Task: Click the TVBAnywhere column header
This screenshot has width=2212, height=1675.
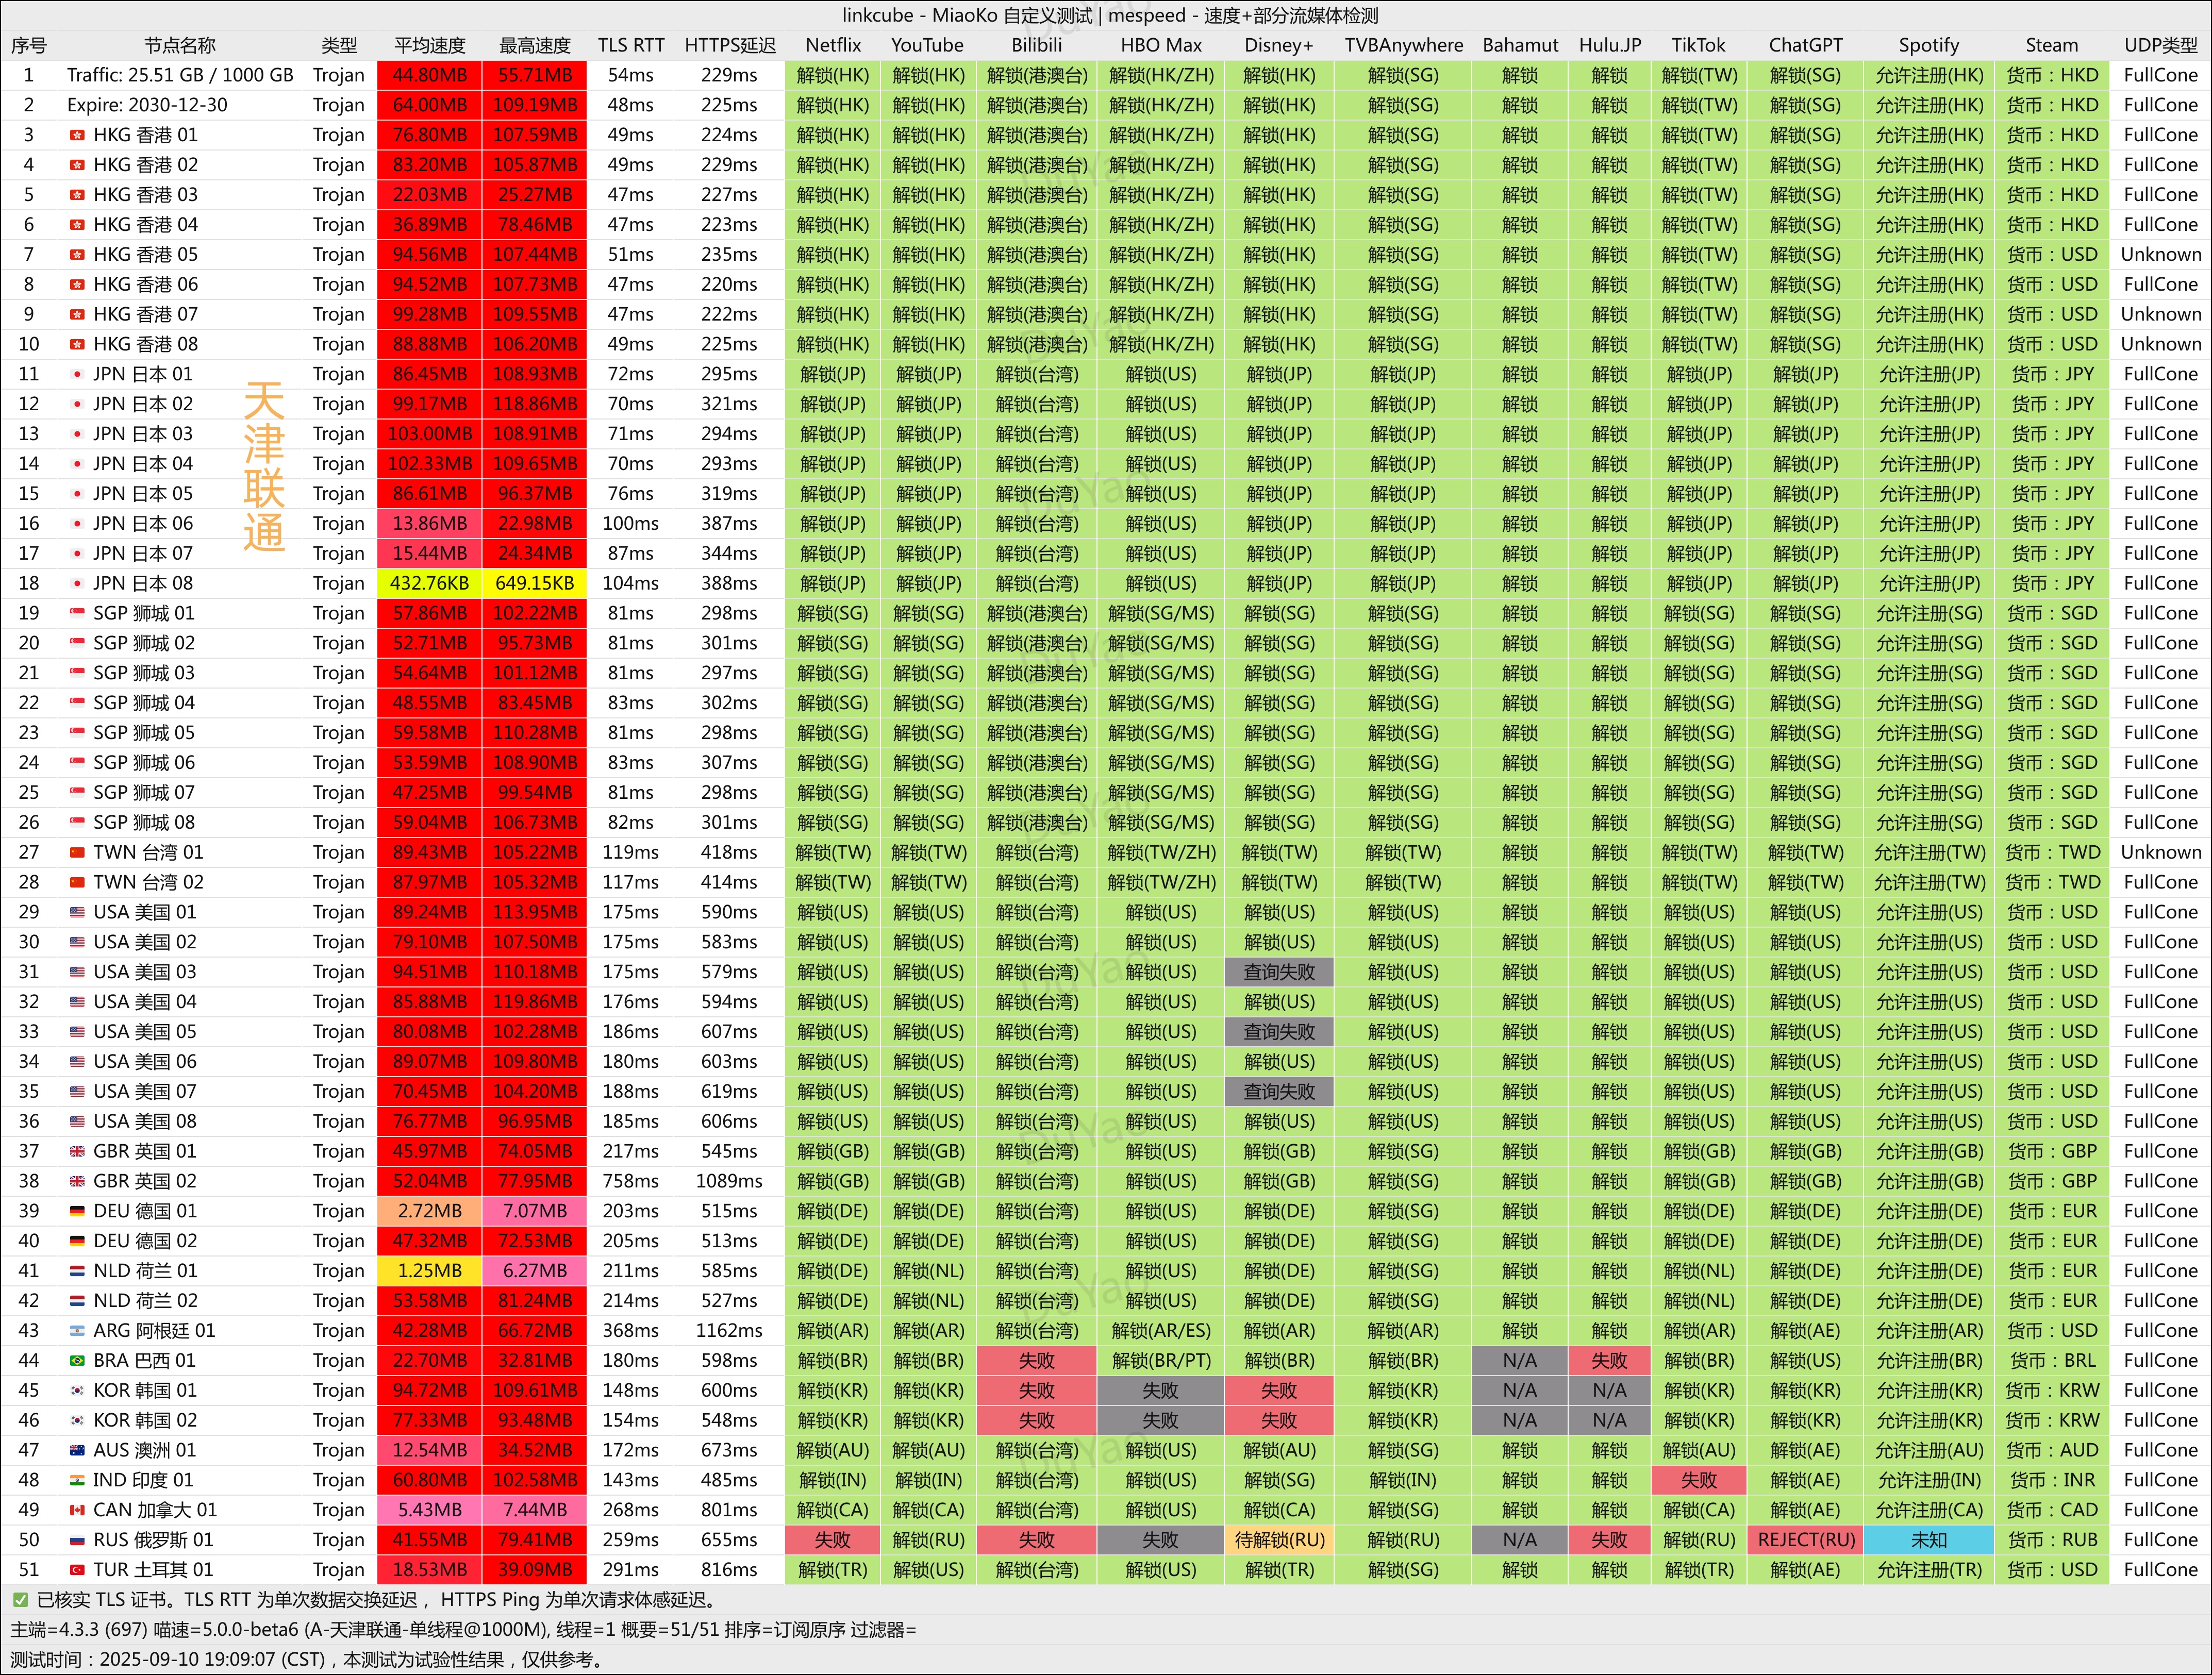Action: tap(1403, 45)
